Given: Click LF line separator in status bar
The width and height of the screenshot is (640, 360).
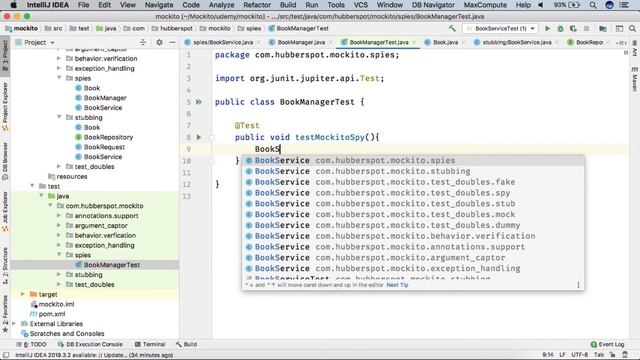Looking at the screenshot, I should coord(562,355).
